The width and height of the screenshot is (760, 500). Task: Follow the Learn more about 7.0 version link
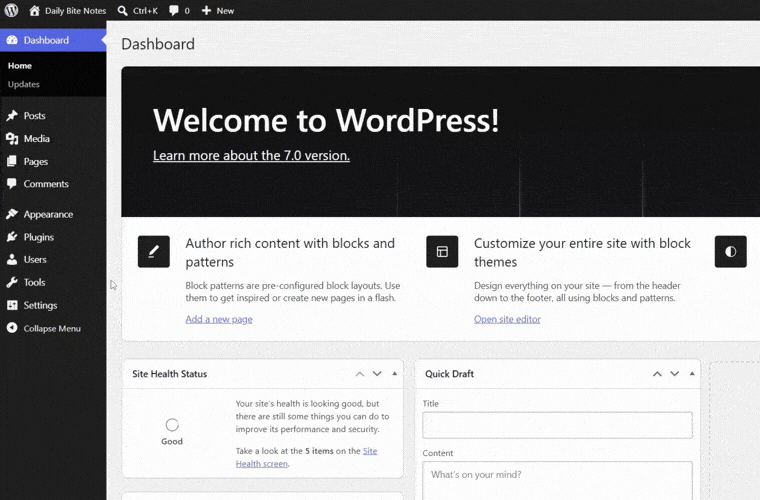(x=251, y=156)
